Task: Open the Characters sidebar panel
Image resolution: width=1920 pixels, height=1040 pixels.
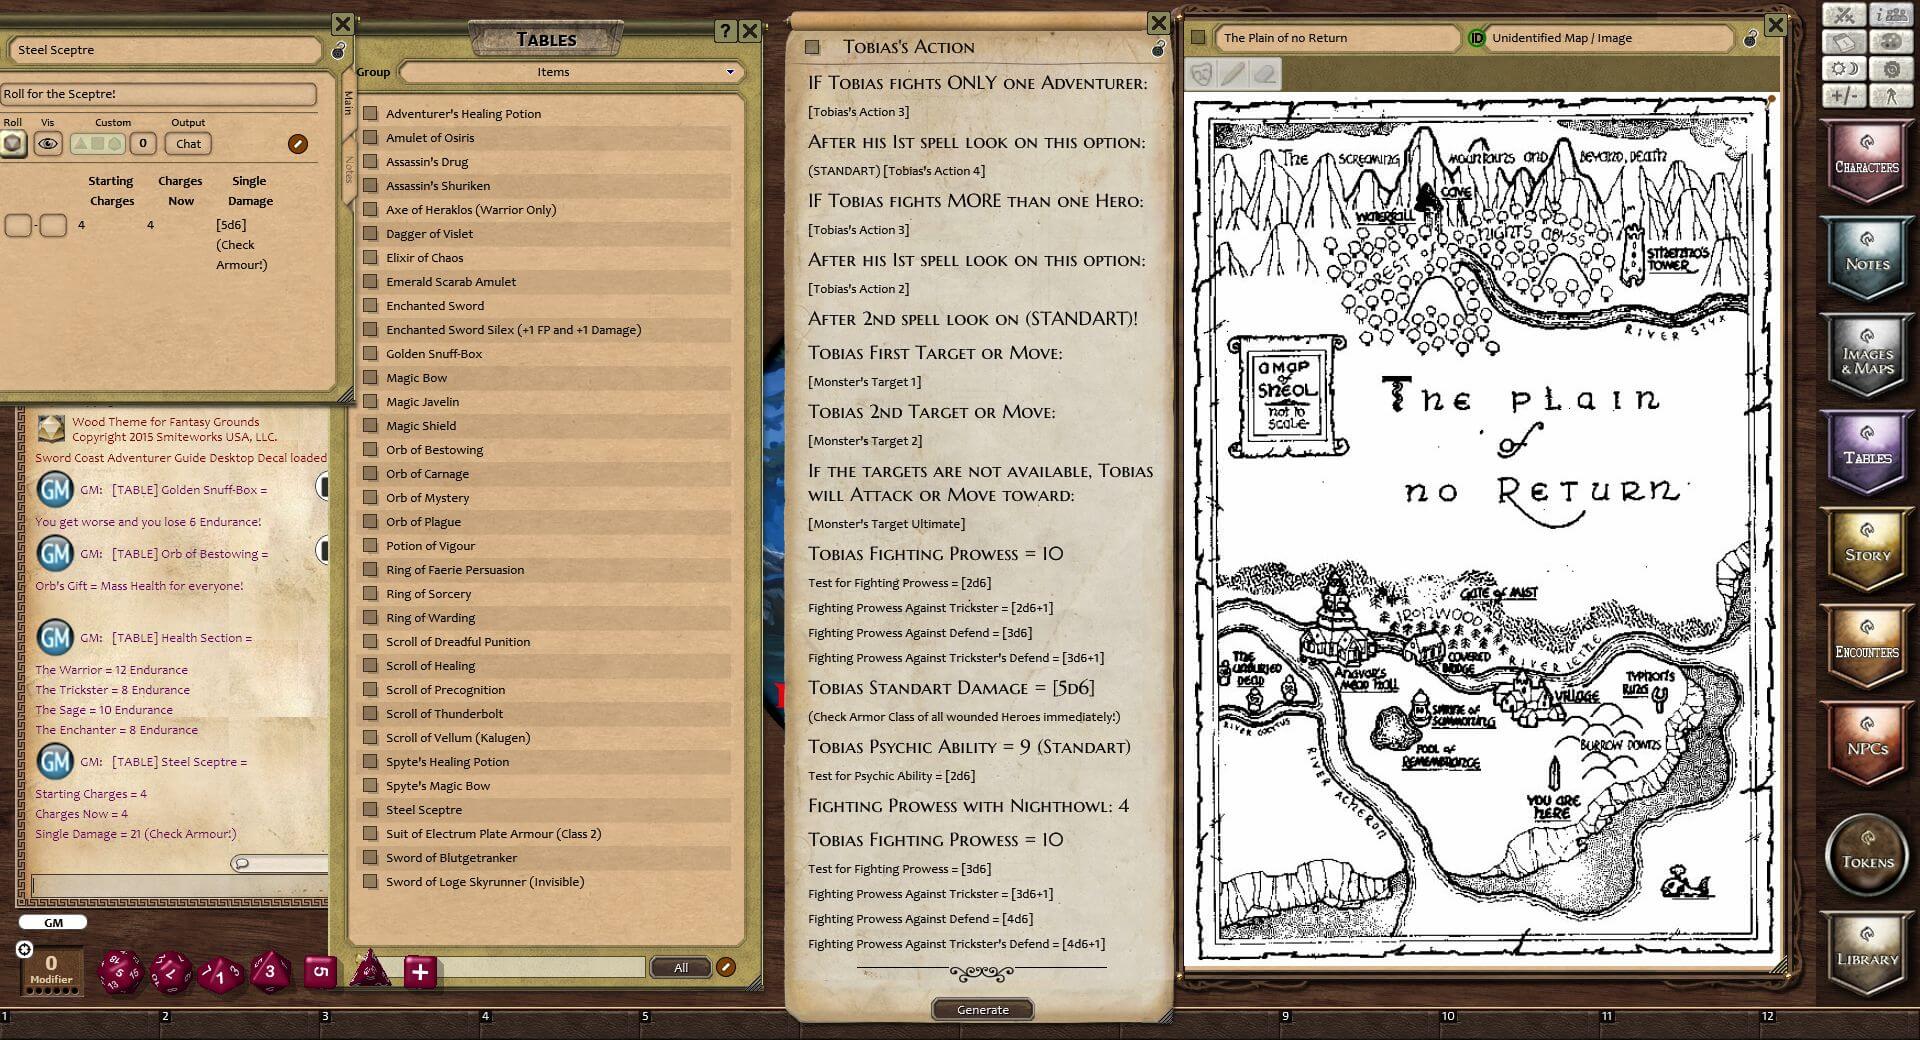Action: (1866, 162)
